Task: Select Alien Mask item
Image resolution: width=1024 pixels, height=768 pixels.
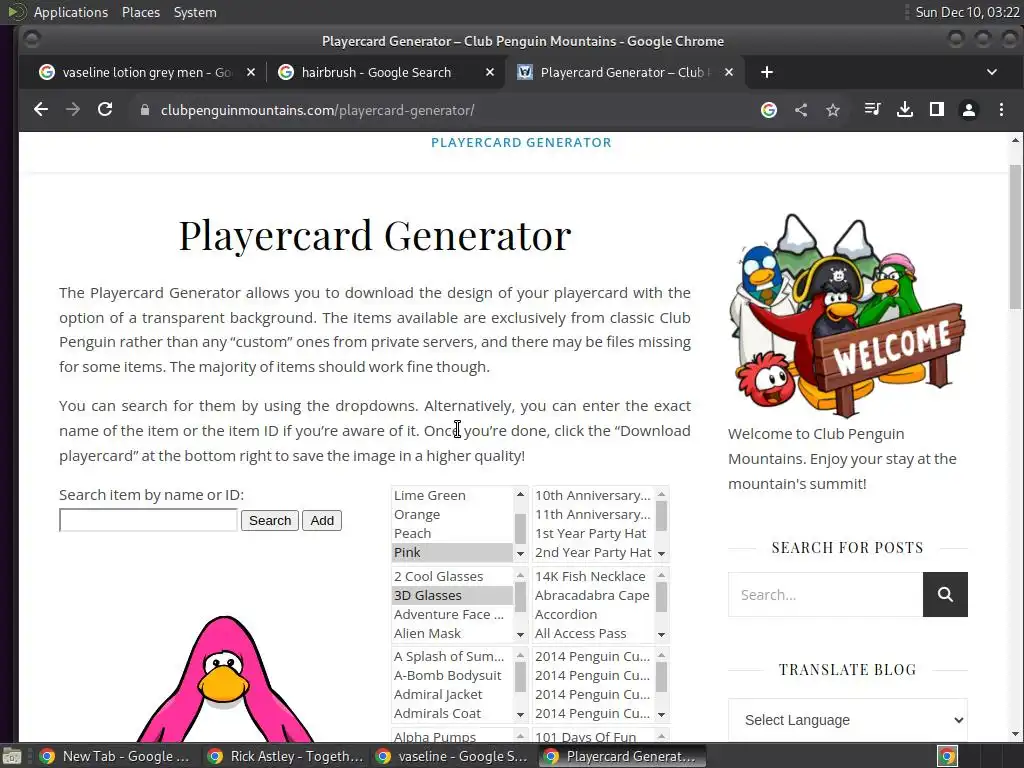Action: point(453,633)
